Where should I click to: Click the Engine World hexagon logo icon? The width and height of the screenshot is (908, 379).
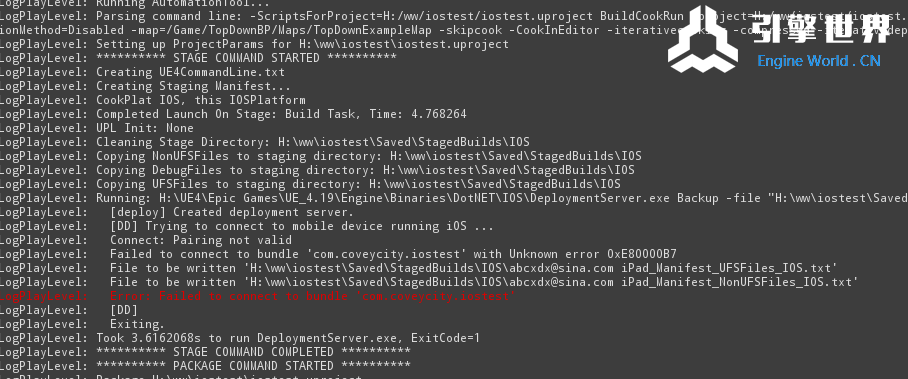pos(702,41)
